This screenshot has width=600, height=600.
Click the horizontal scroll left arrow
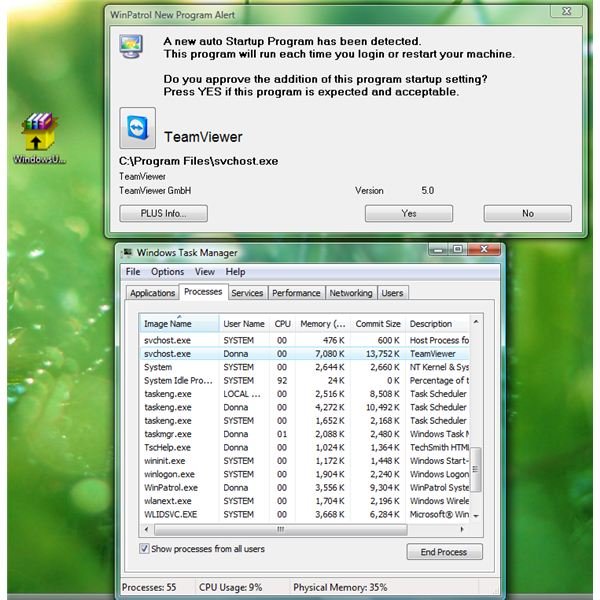click(147, 530)
